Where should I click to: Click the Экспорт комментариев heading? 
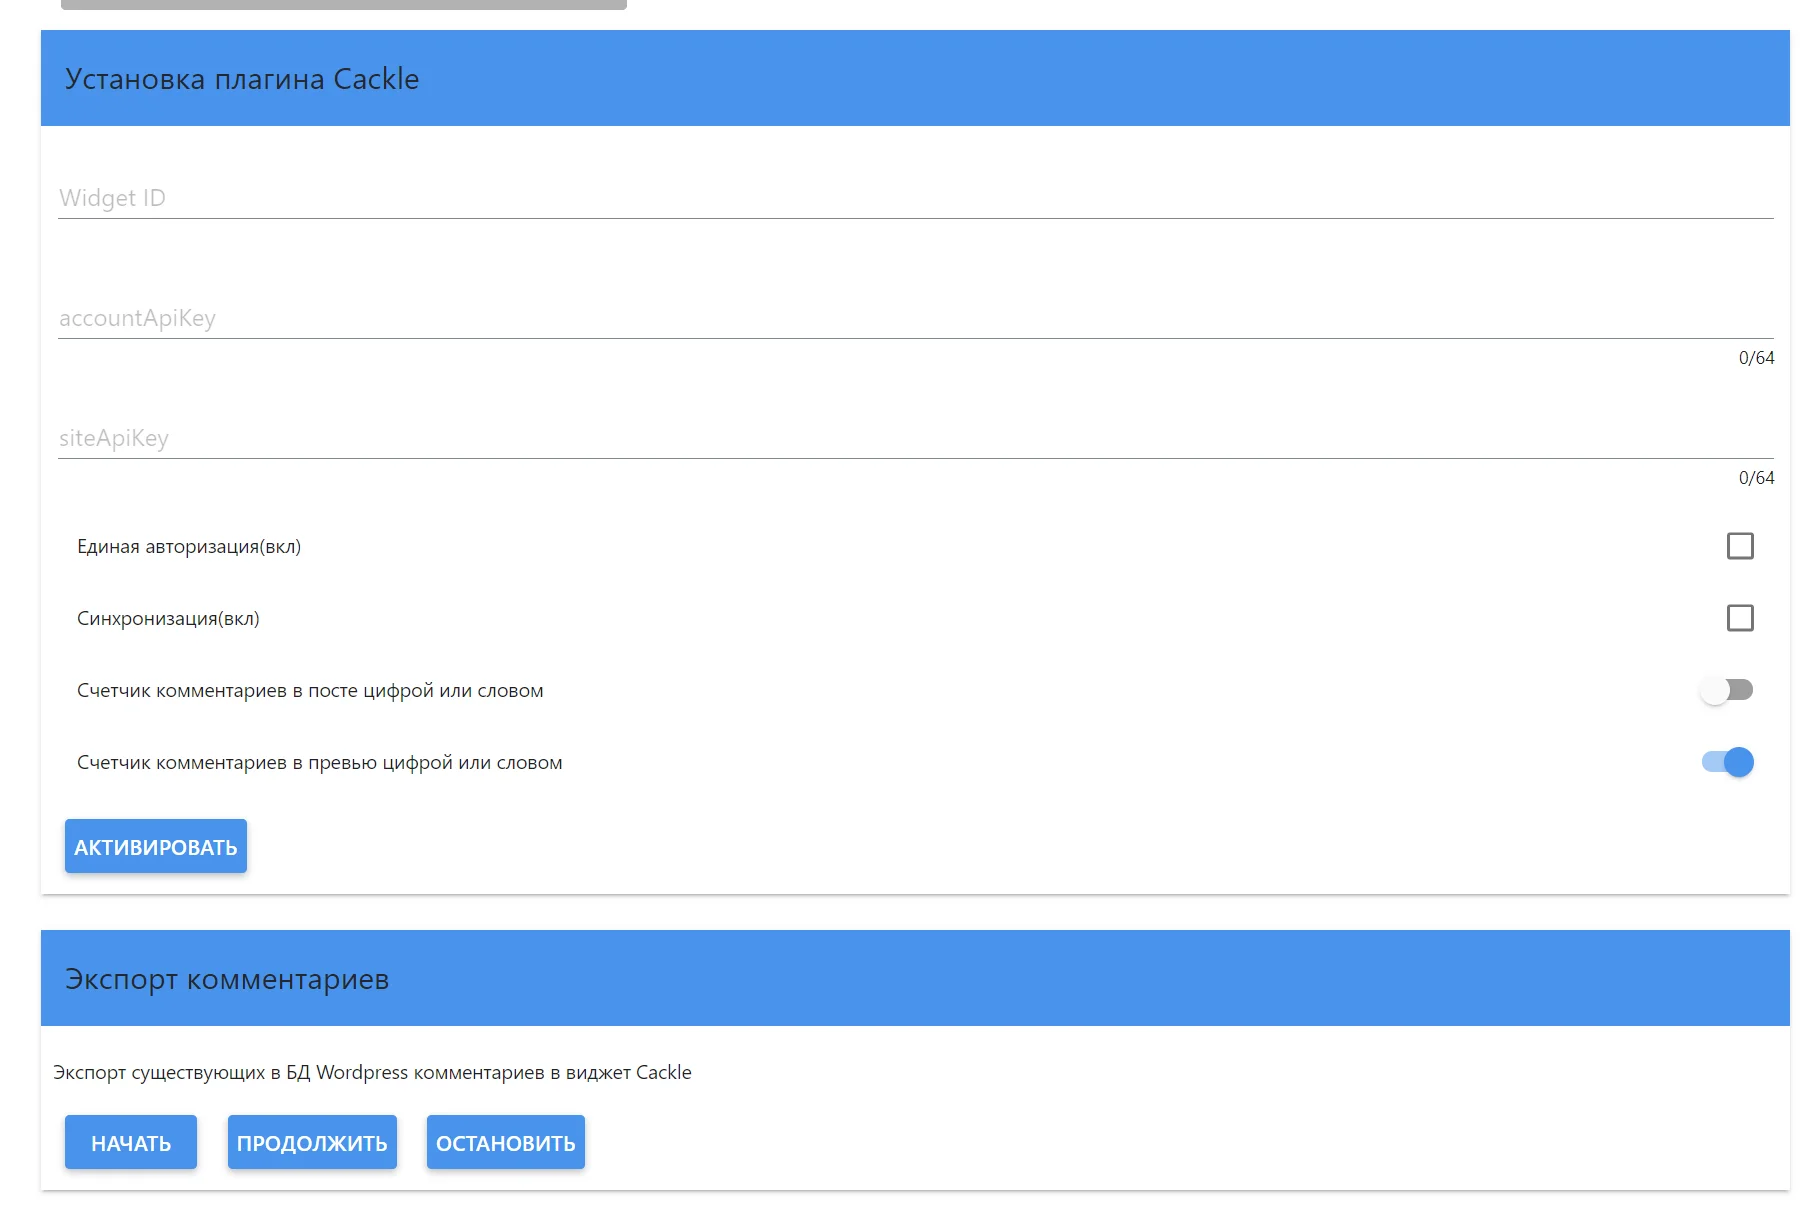pos(227,979)
